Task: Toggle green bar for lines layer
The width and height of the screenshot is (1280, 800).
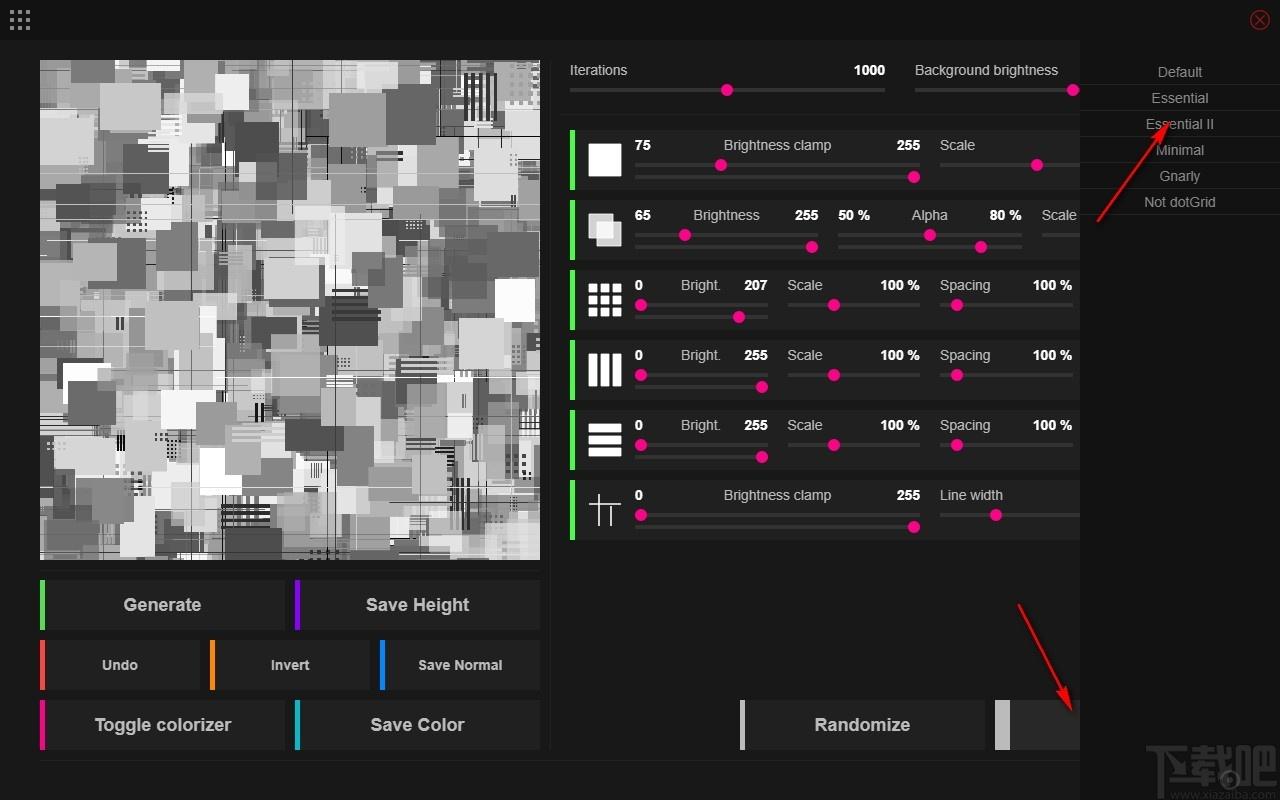Action: point(572,510)
